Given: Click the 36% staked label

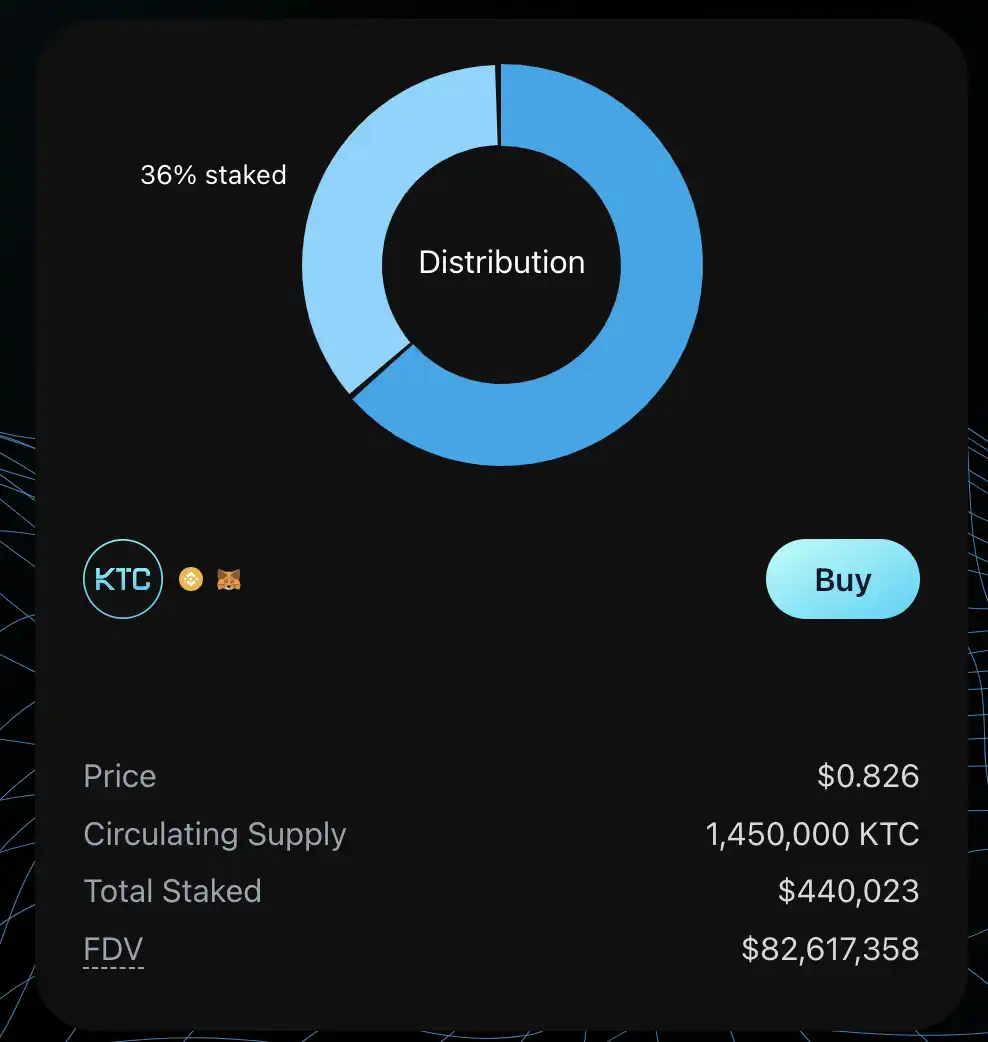Looking at the screenshot, I should click(x=213, y=175).
